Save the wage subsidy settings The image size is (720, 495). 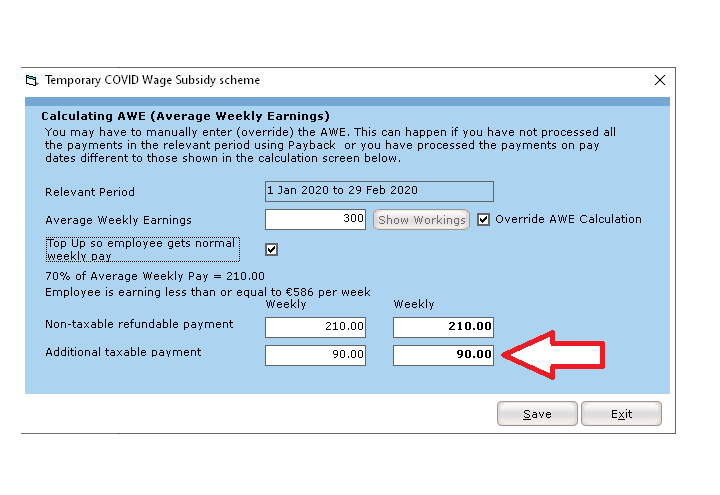click(537, 414)
